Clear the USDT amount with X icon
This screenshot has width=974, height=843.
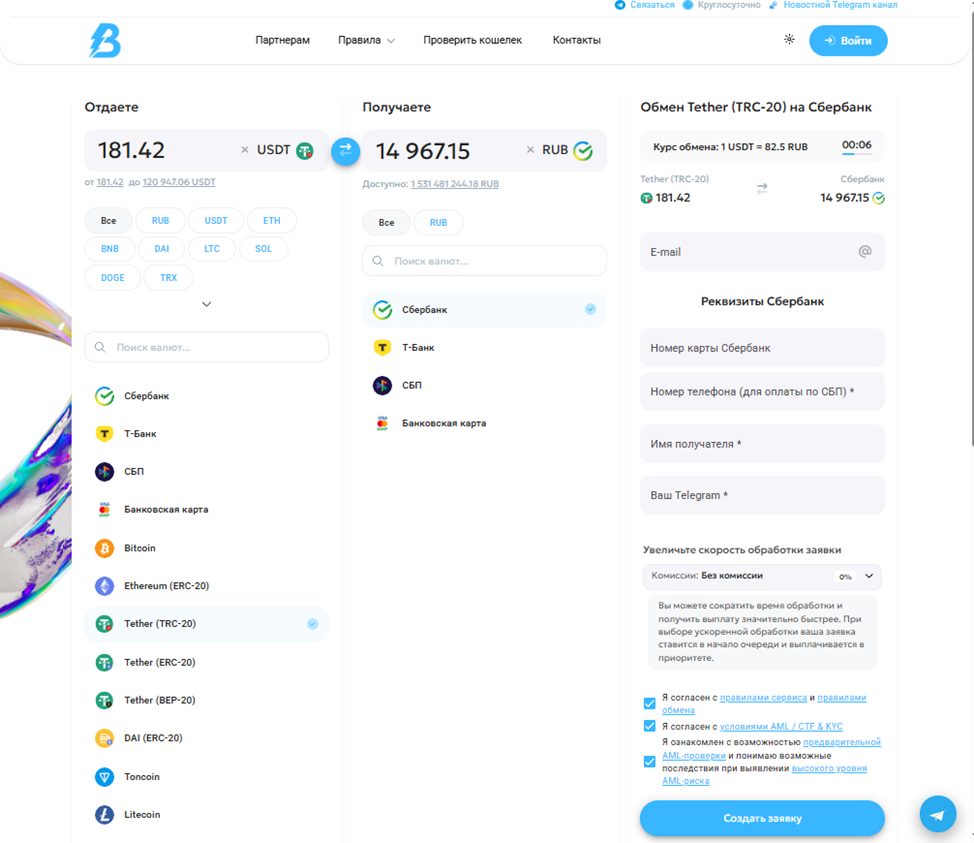click(245, 150)
